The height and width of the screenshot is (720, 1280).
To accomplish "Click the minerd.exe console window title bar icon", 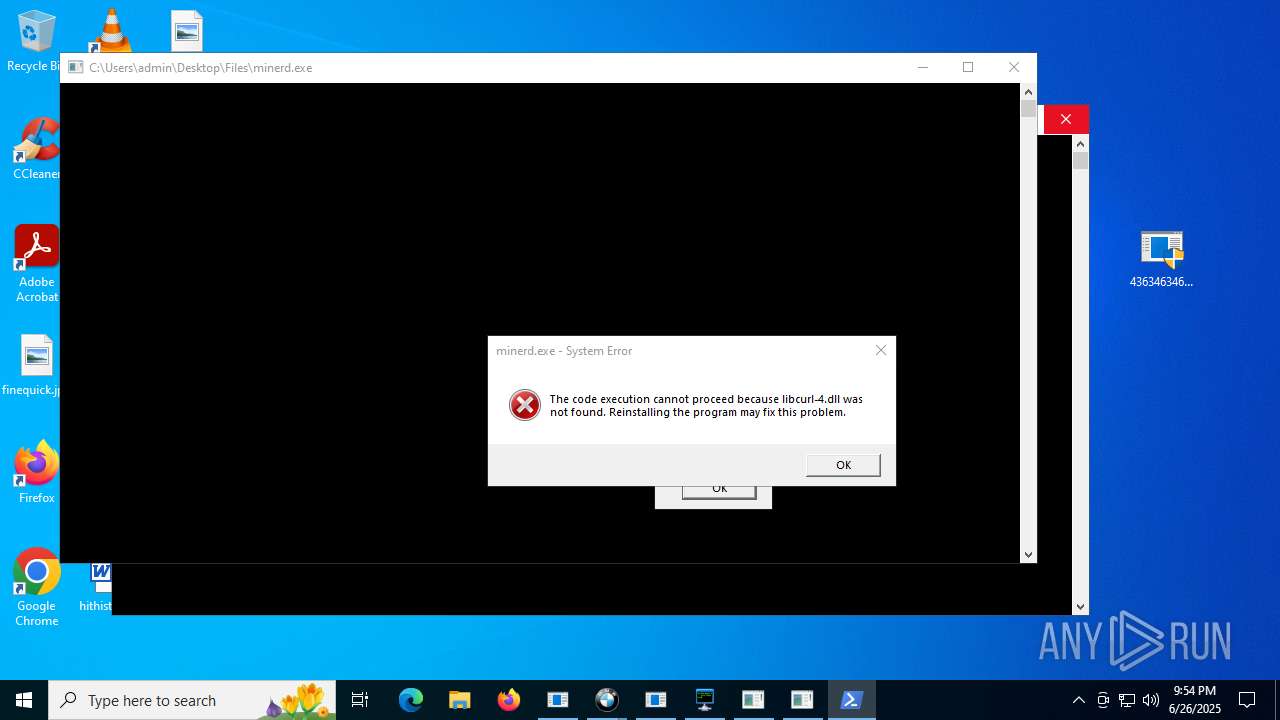I will pos(75,68).
